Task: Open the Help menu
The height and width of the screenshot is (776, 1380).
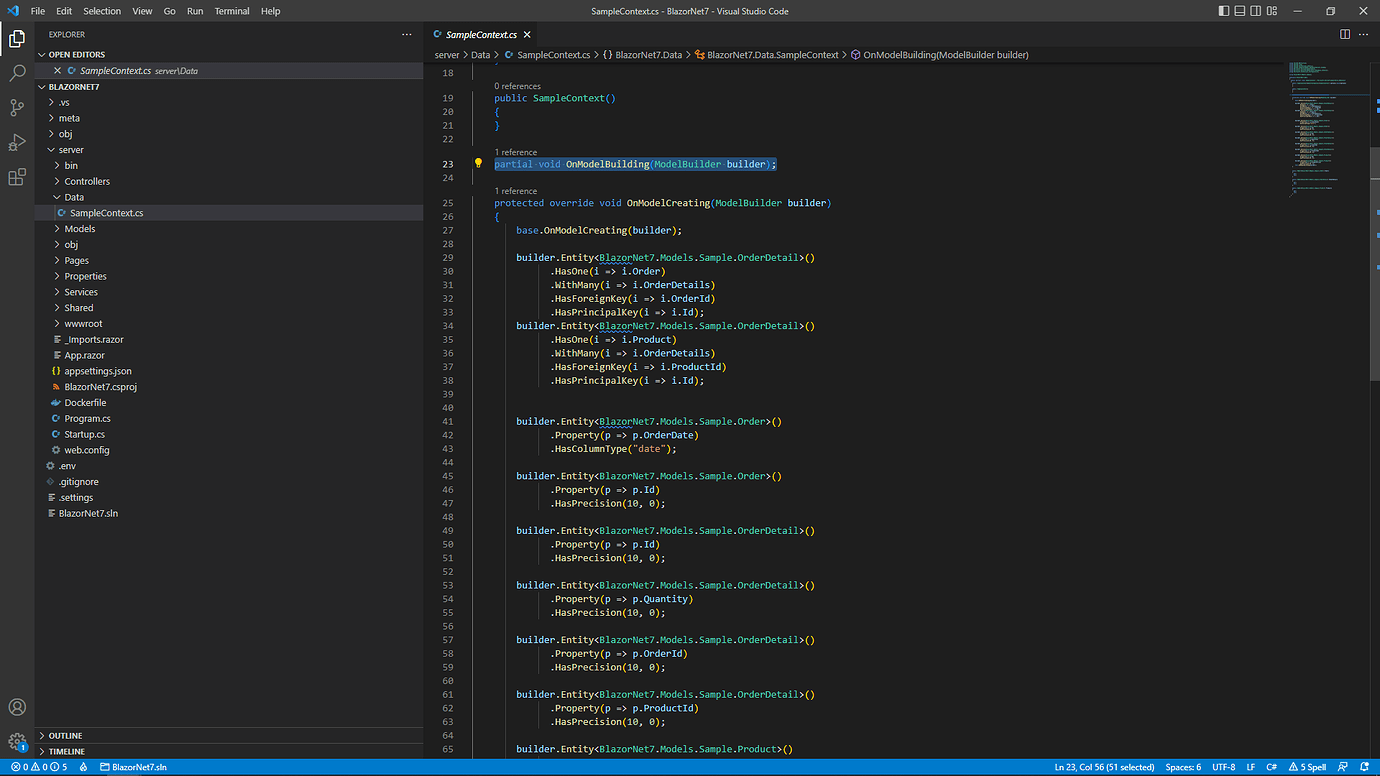Action: click(270, 11)
